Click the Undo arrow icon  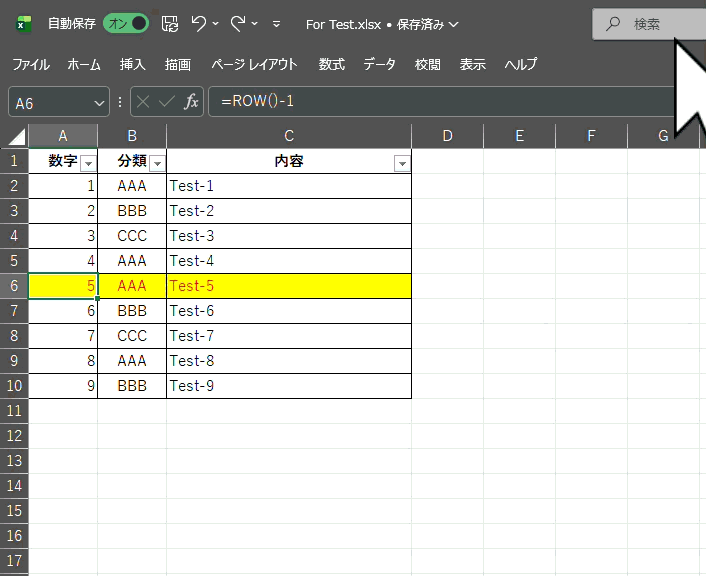click(199, 23)
